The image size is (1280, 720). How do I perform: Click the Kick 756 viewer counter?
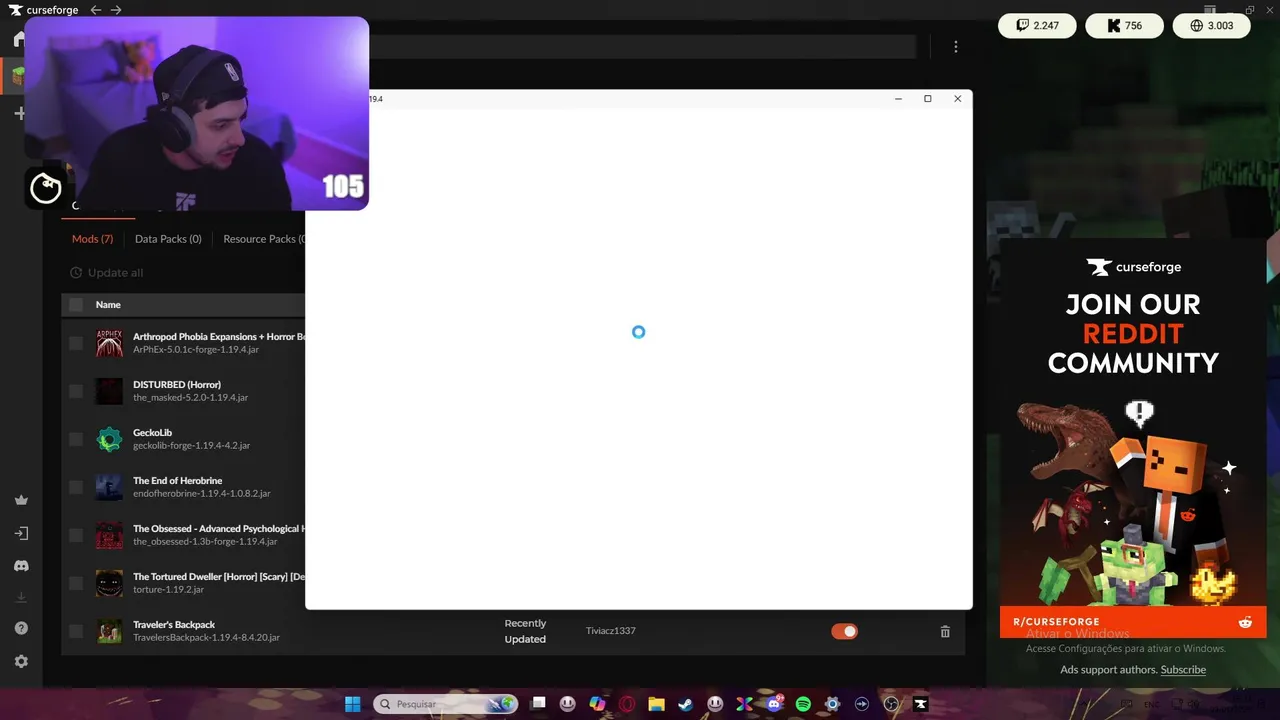[x=1124, y=26]
